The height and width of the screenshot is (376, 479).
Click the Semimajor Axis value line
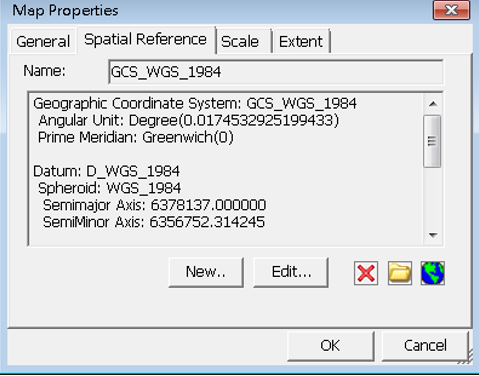click(154, 205)
